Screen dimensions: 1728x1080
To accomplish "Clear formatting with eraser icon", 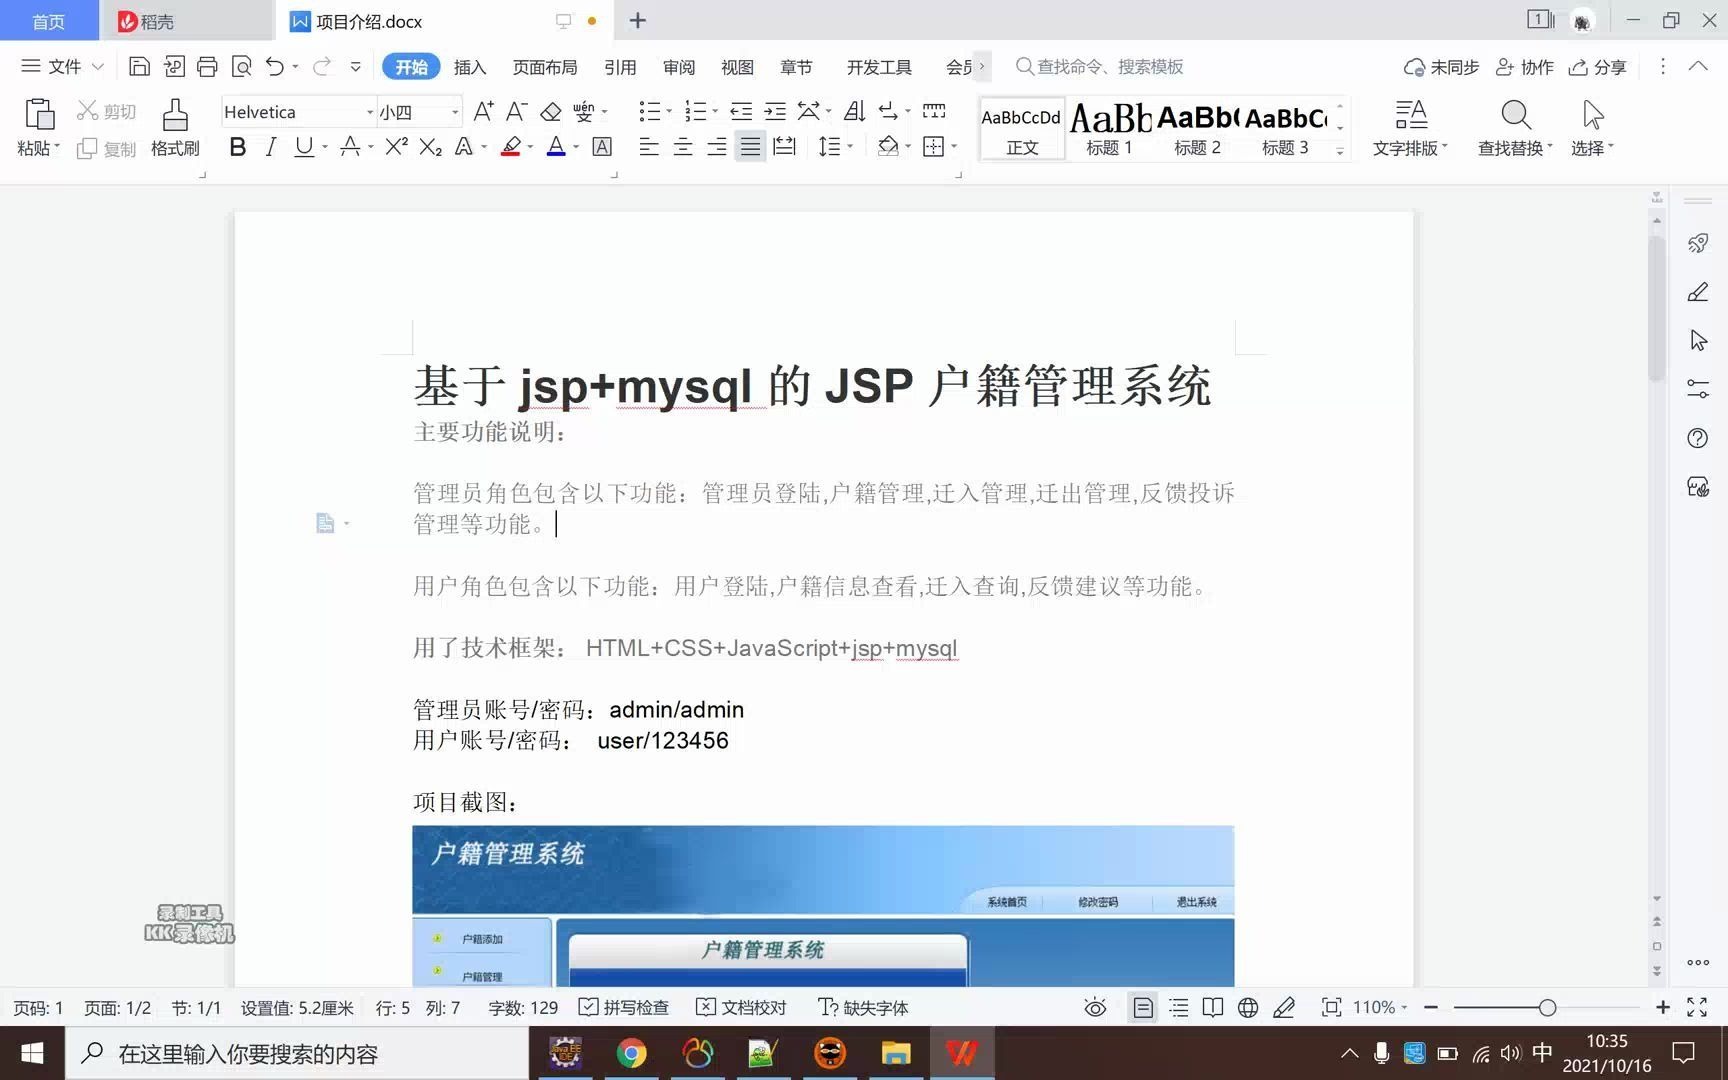I will point(550,111).
